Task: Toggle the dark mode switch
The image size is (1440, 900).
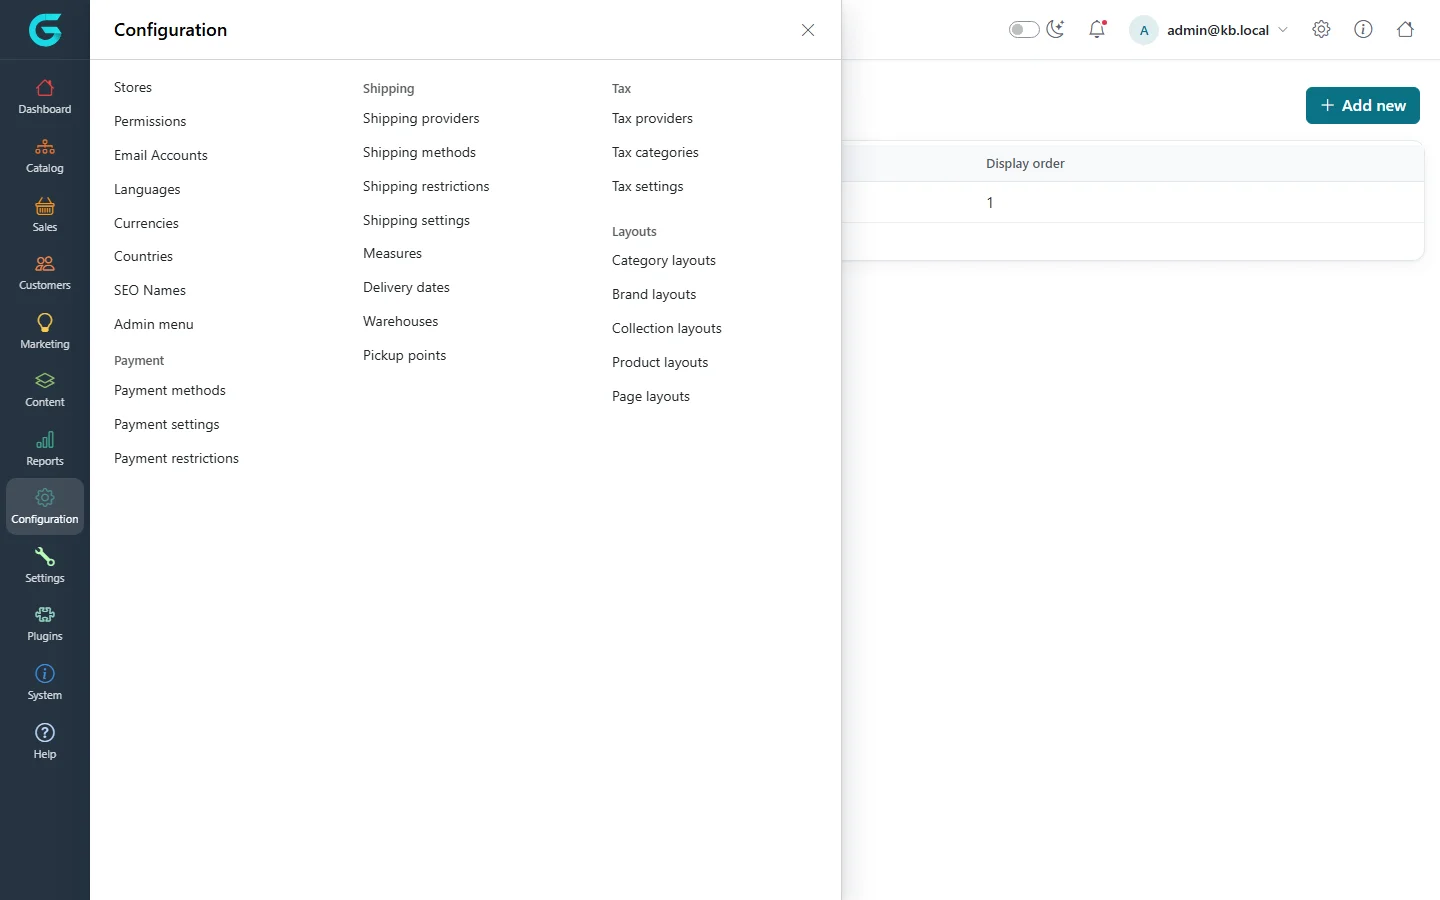Action: tap(1024, 30)
